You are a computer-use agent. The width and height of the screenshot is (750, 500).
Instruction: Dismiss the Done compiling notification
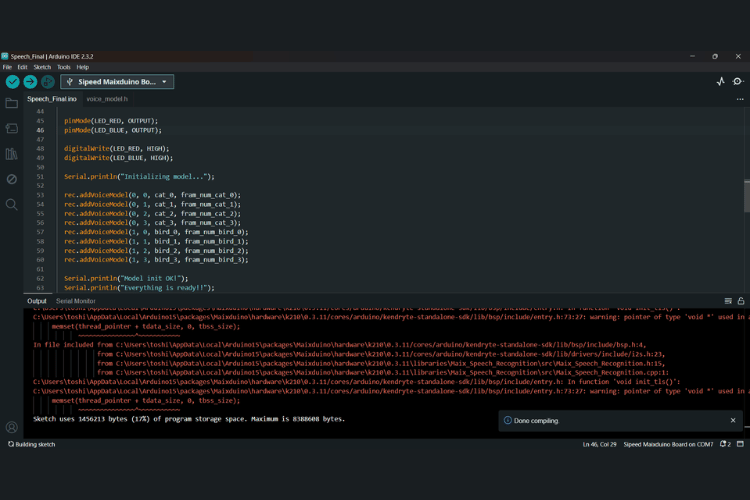pos(733,420)
